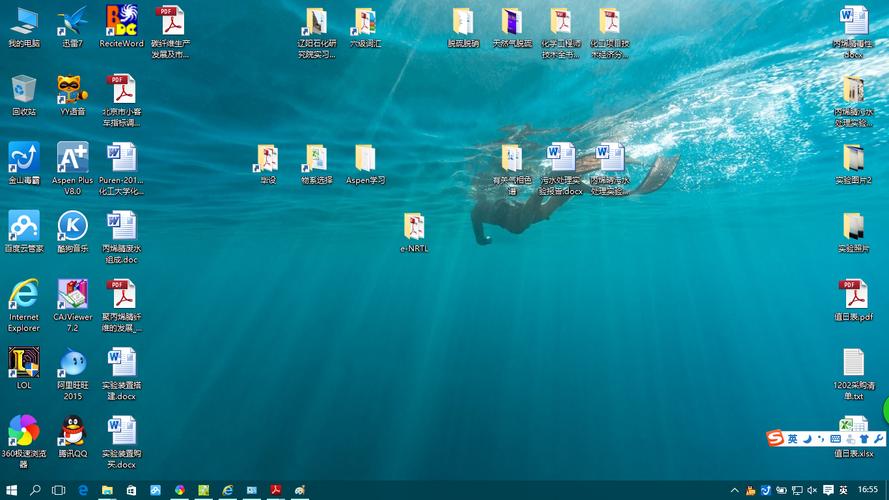
Task: Select the 毕设 folder shortcut
Action: point(268,163)
